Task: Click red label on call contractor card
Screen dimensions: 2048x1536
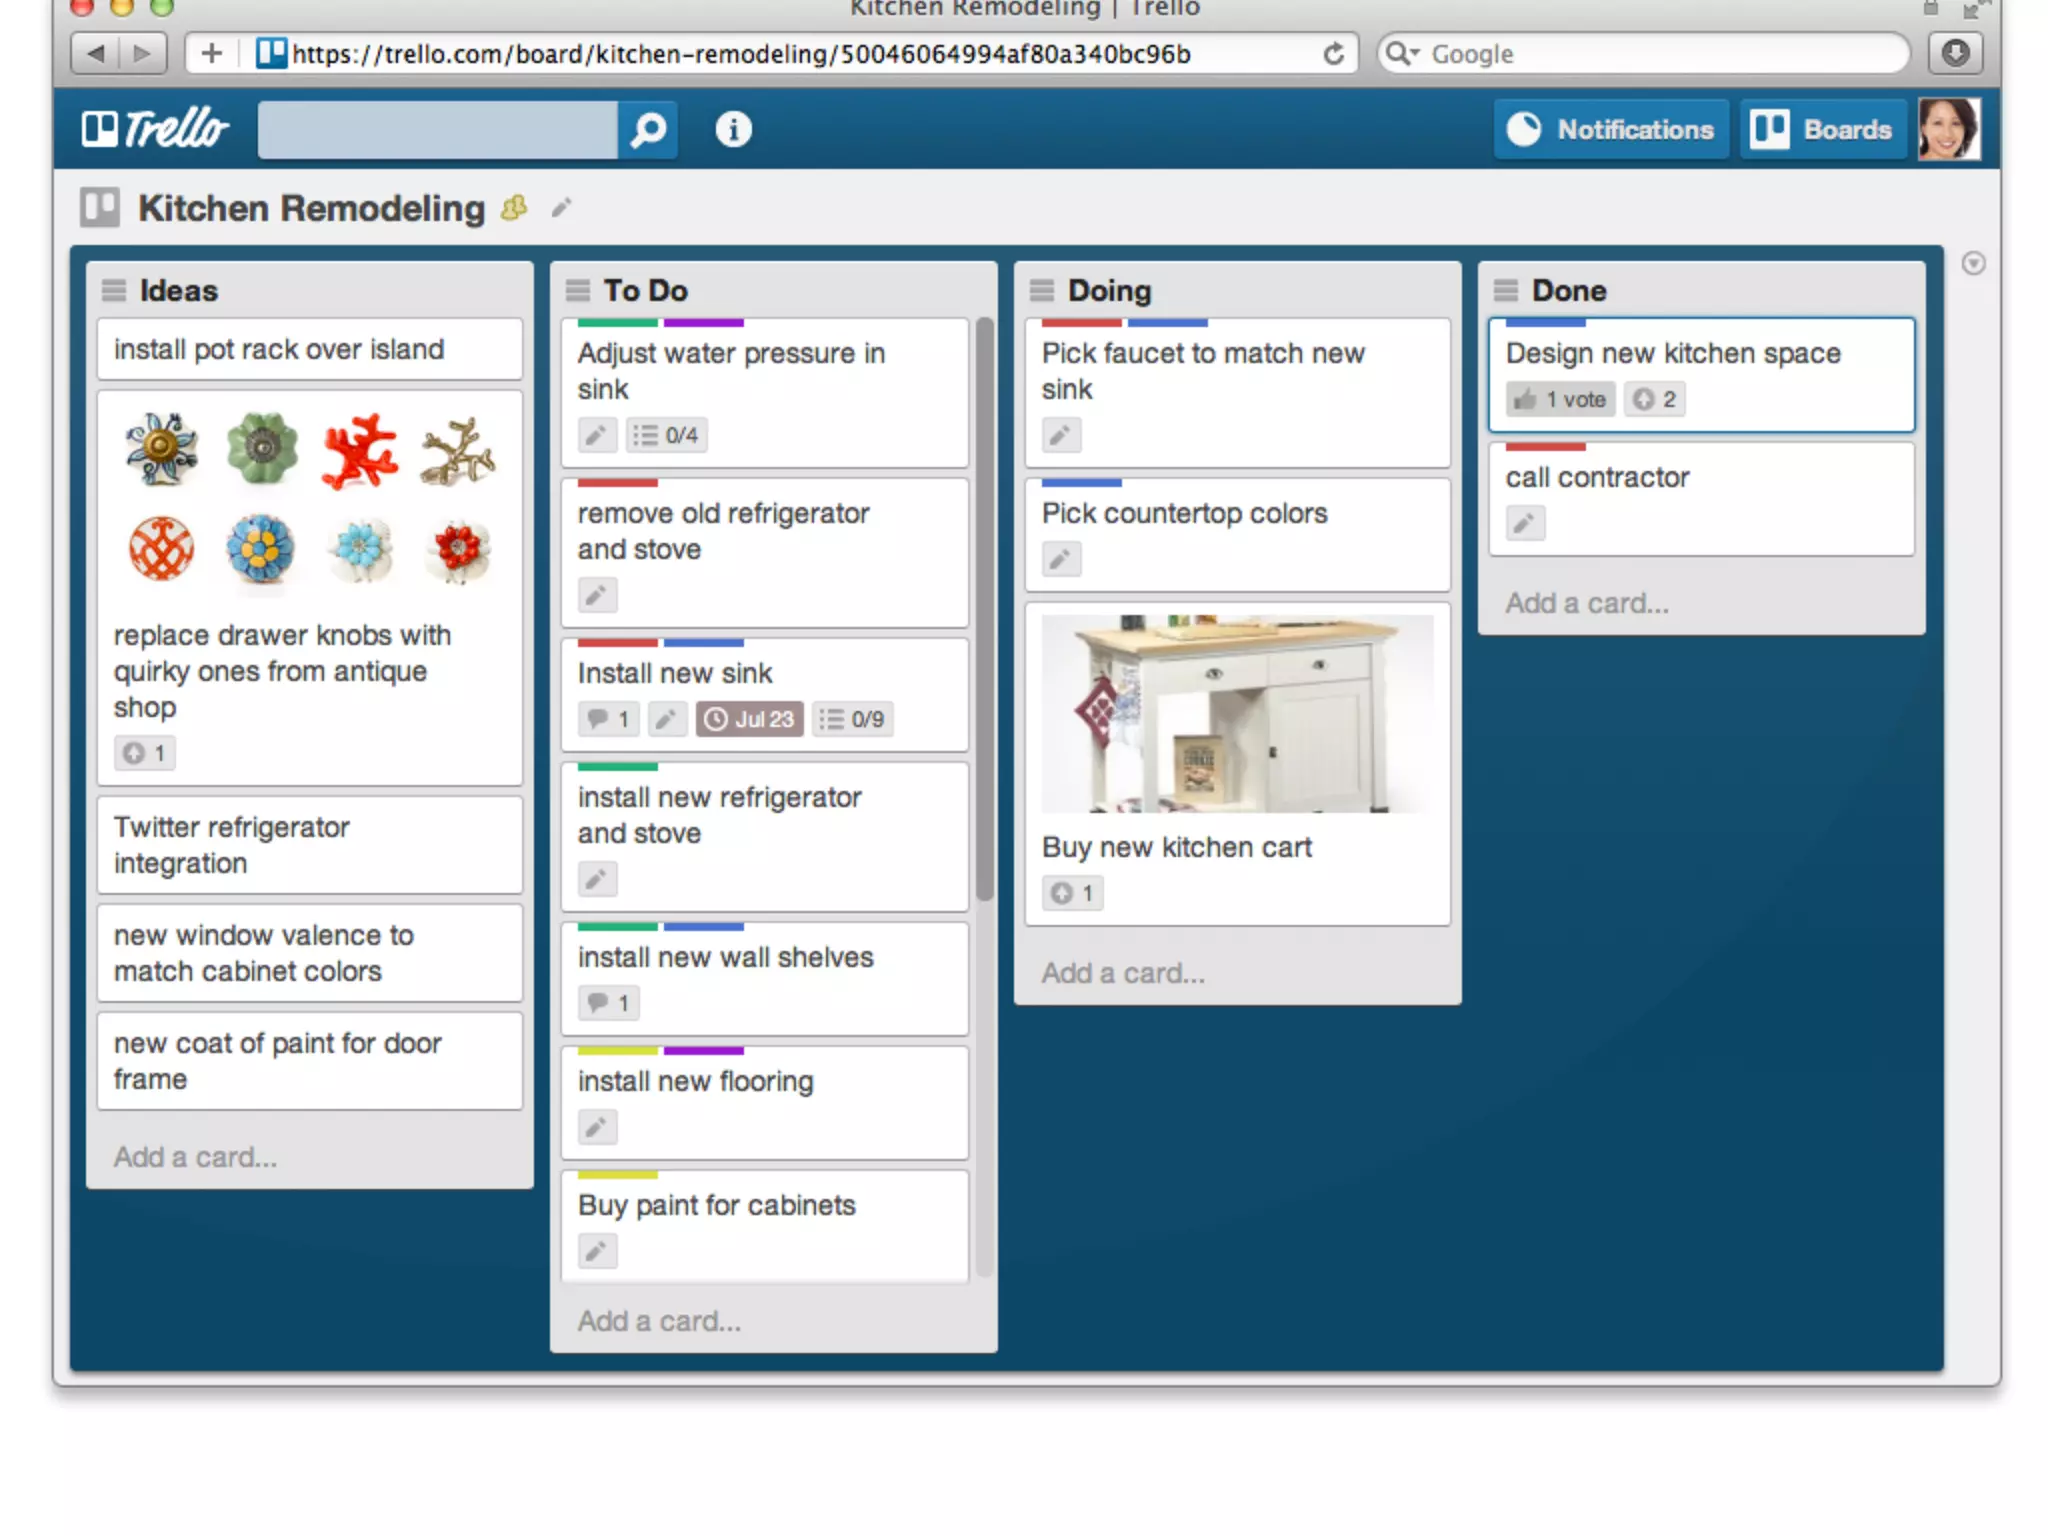Action: [x=1545, y=447]
